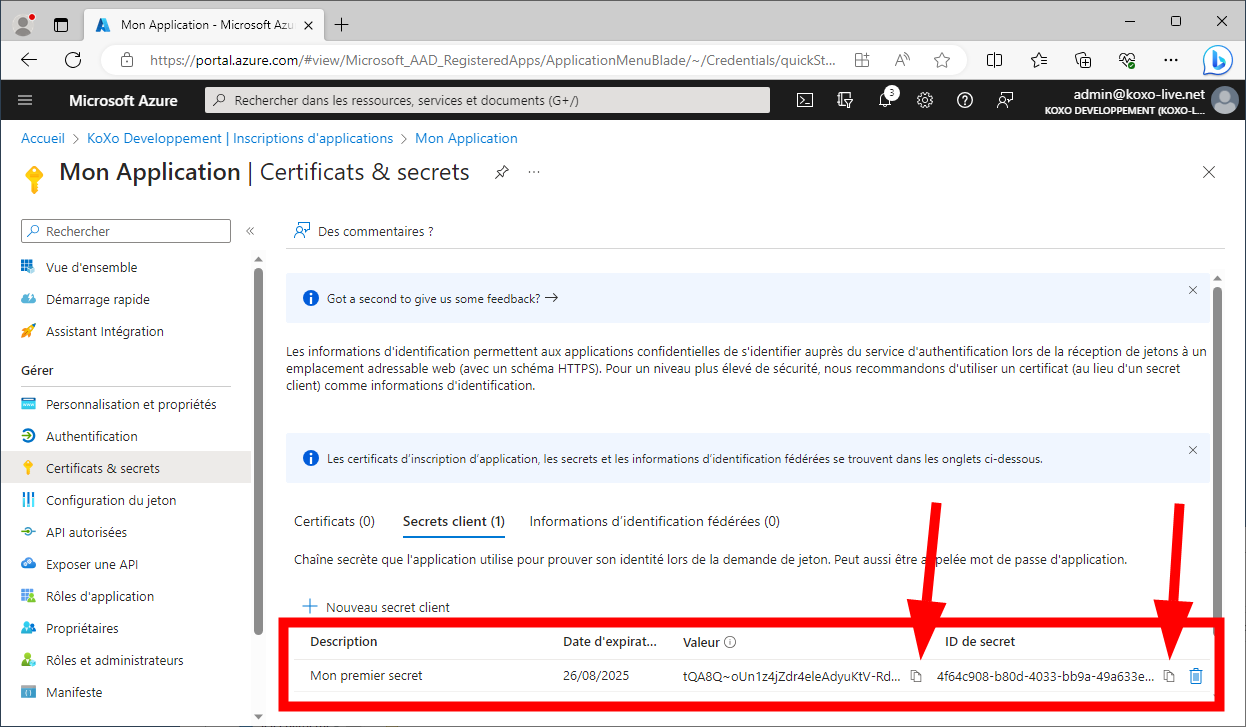Open the help question mark icon
This screenshot has width=1246, height=727.
point(965,100)
